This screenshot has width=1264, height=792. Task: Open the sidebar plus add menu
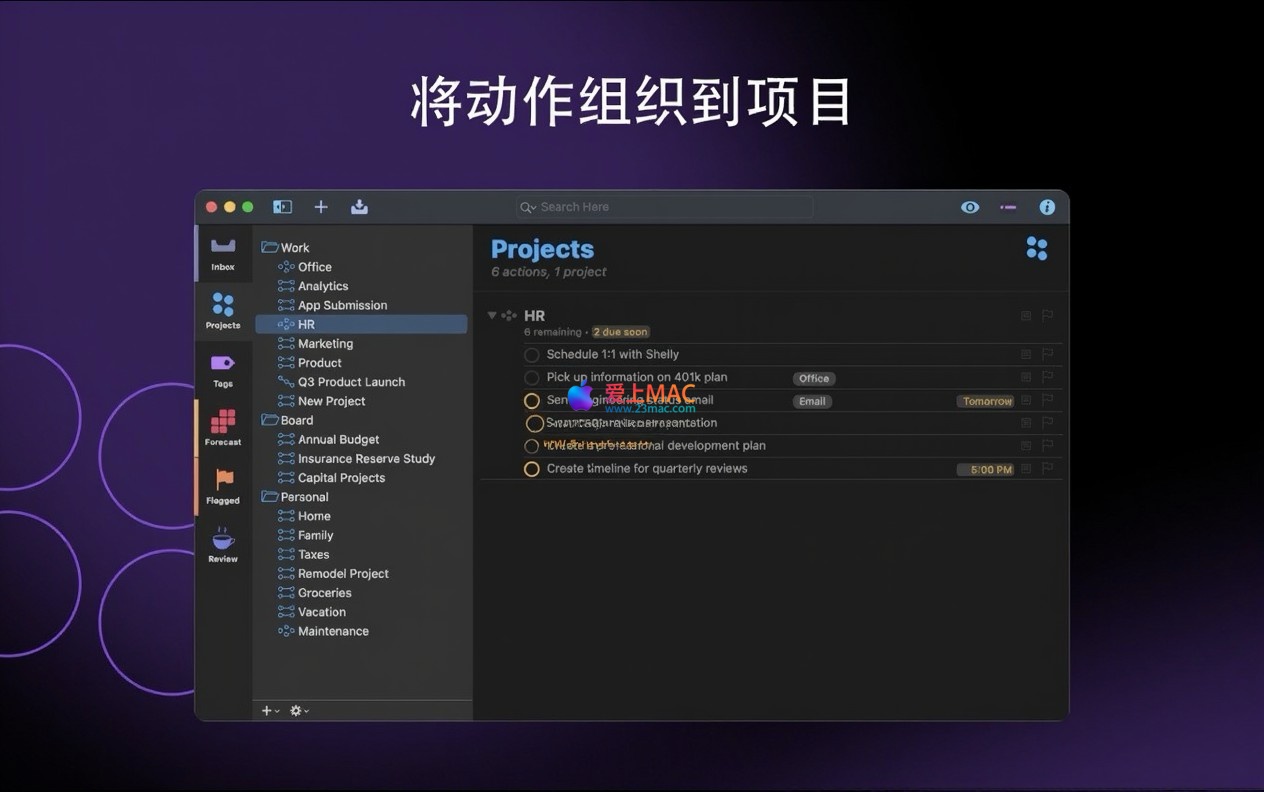click(270, 711)
